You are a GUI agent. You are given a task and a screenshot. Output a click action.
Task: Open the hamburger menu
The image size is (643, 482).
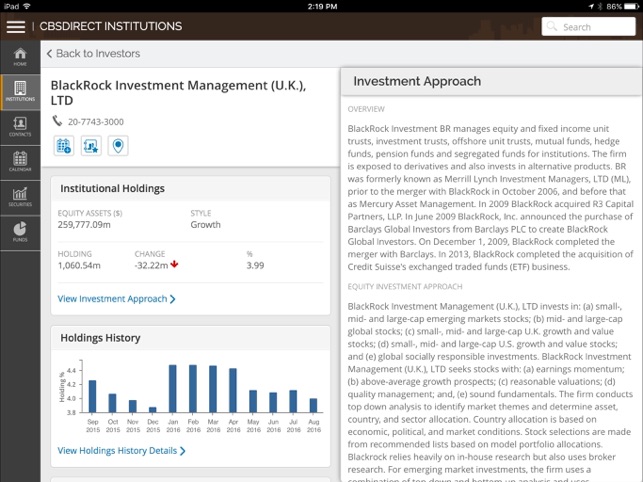point(16,27)
